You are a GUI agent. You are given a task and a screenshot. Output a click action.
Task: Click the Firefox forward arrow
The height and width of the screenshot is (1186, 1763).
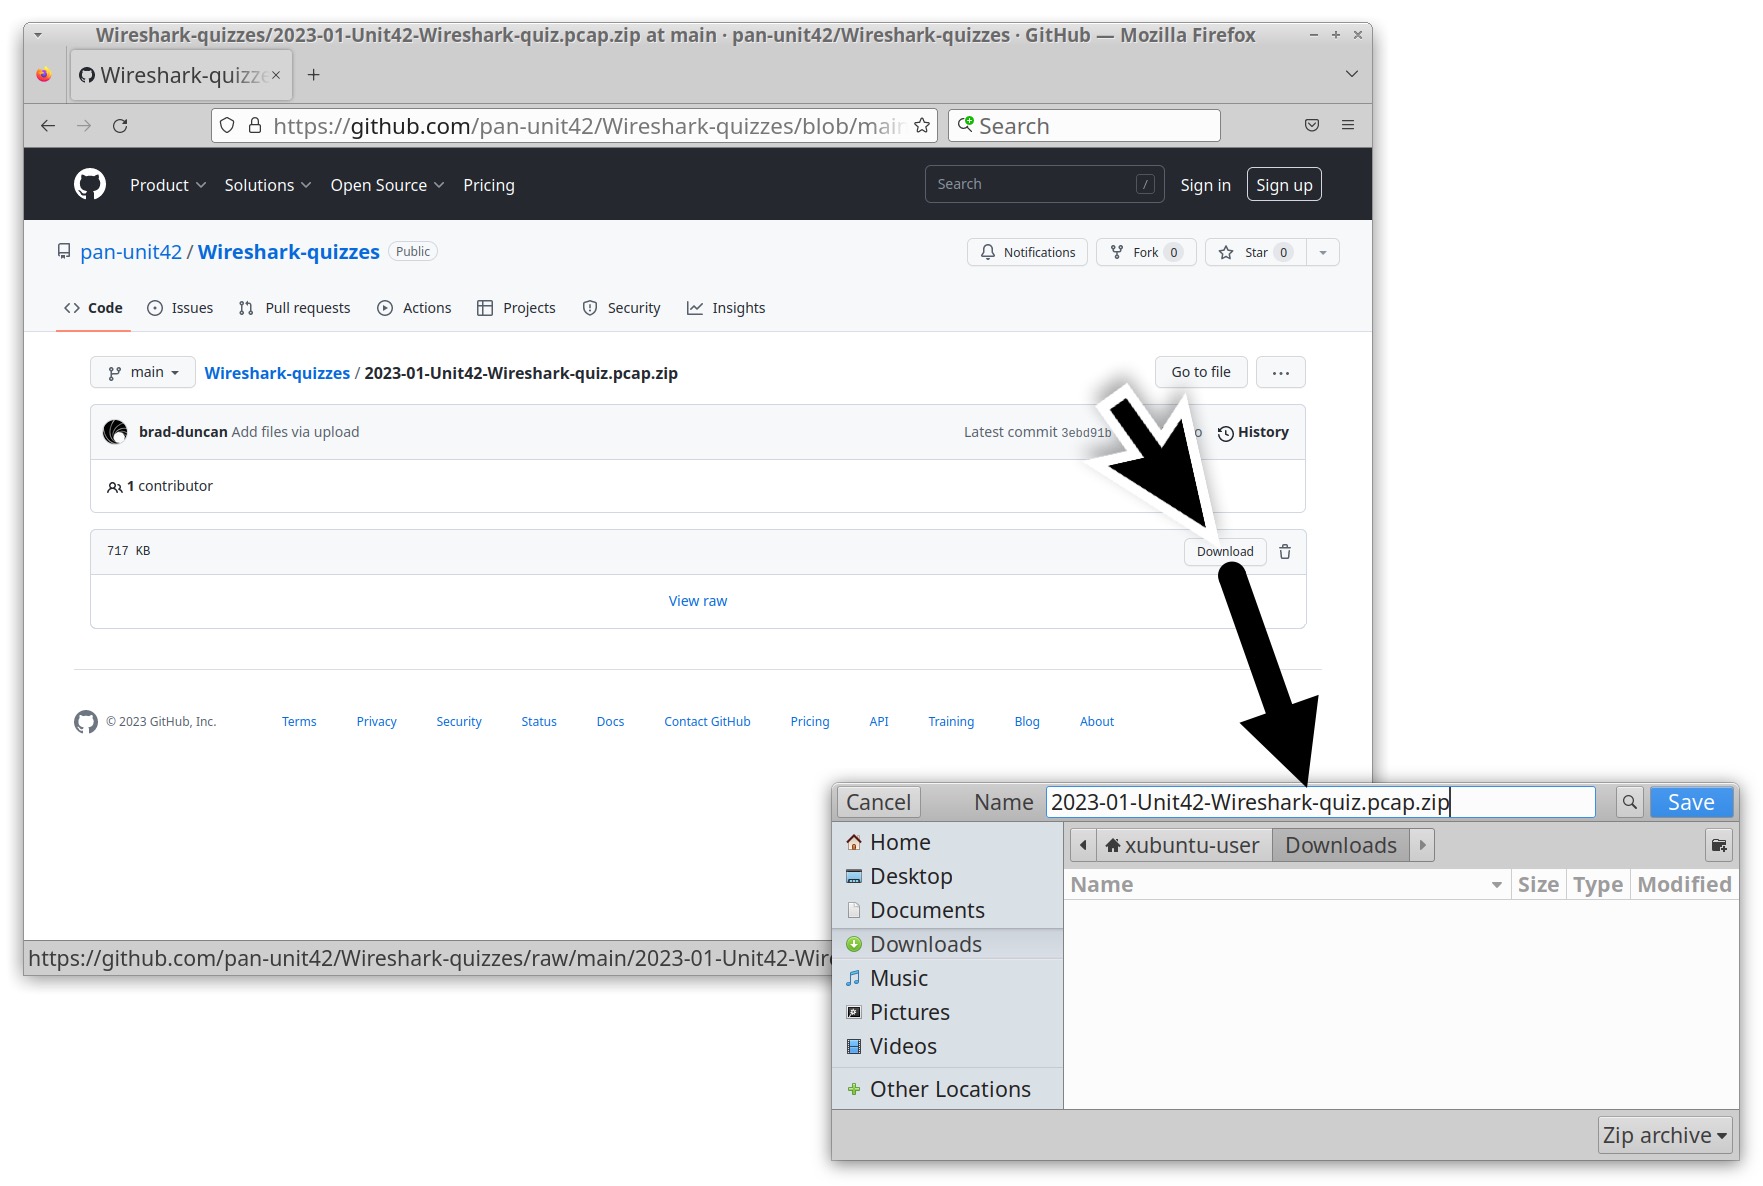tap(84, 126)
